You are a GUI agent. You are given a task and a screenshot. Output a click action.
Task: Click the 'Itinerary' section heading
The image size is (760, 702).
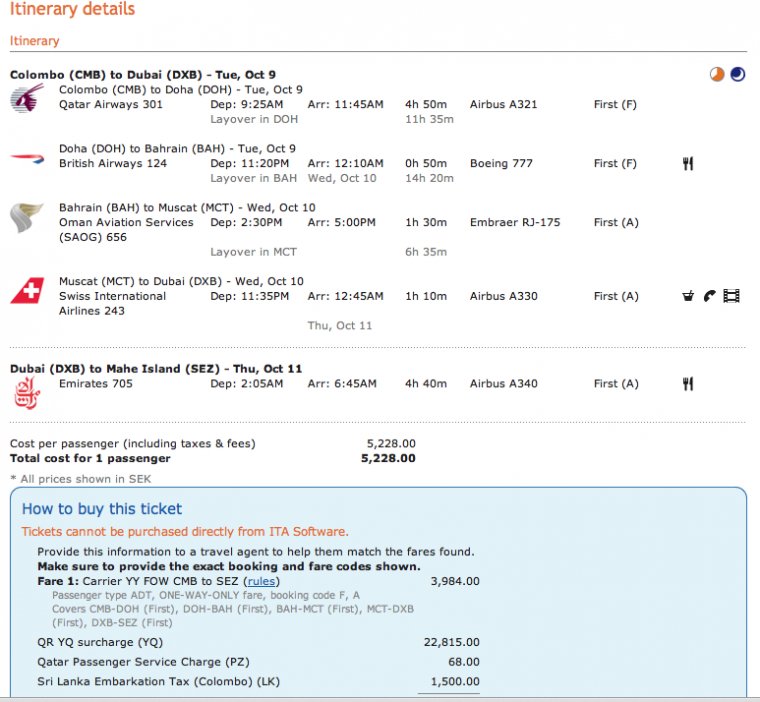tap(34, 41)
